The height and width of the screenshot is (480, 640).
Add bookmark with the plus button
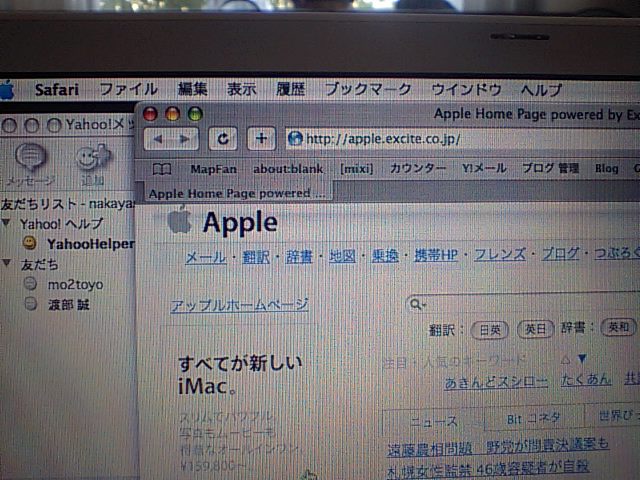[x=261, y=139]
